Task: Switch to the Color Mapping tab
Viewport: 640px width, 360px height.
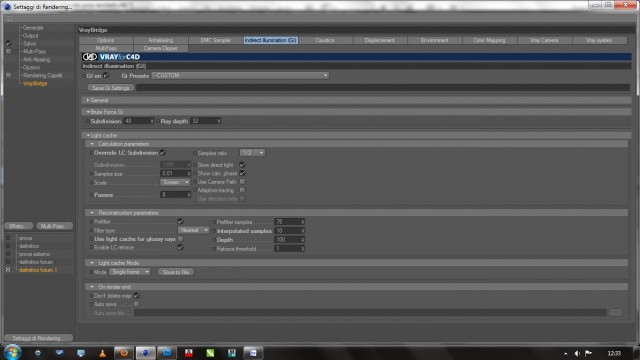Action: pyautogui.click(x=489, y=40)
